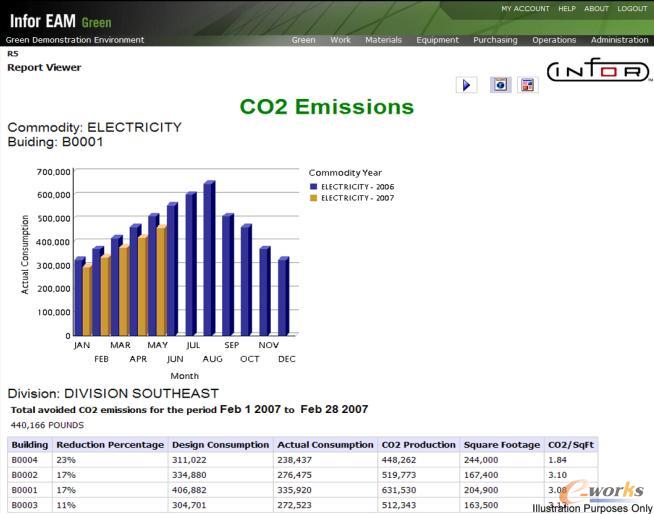
Task: Open the Green menu
Action: 303,40
